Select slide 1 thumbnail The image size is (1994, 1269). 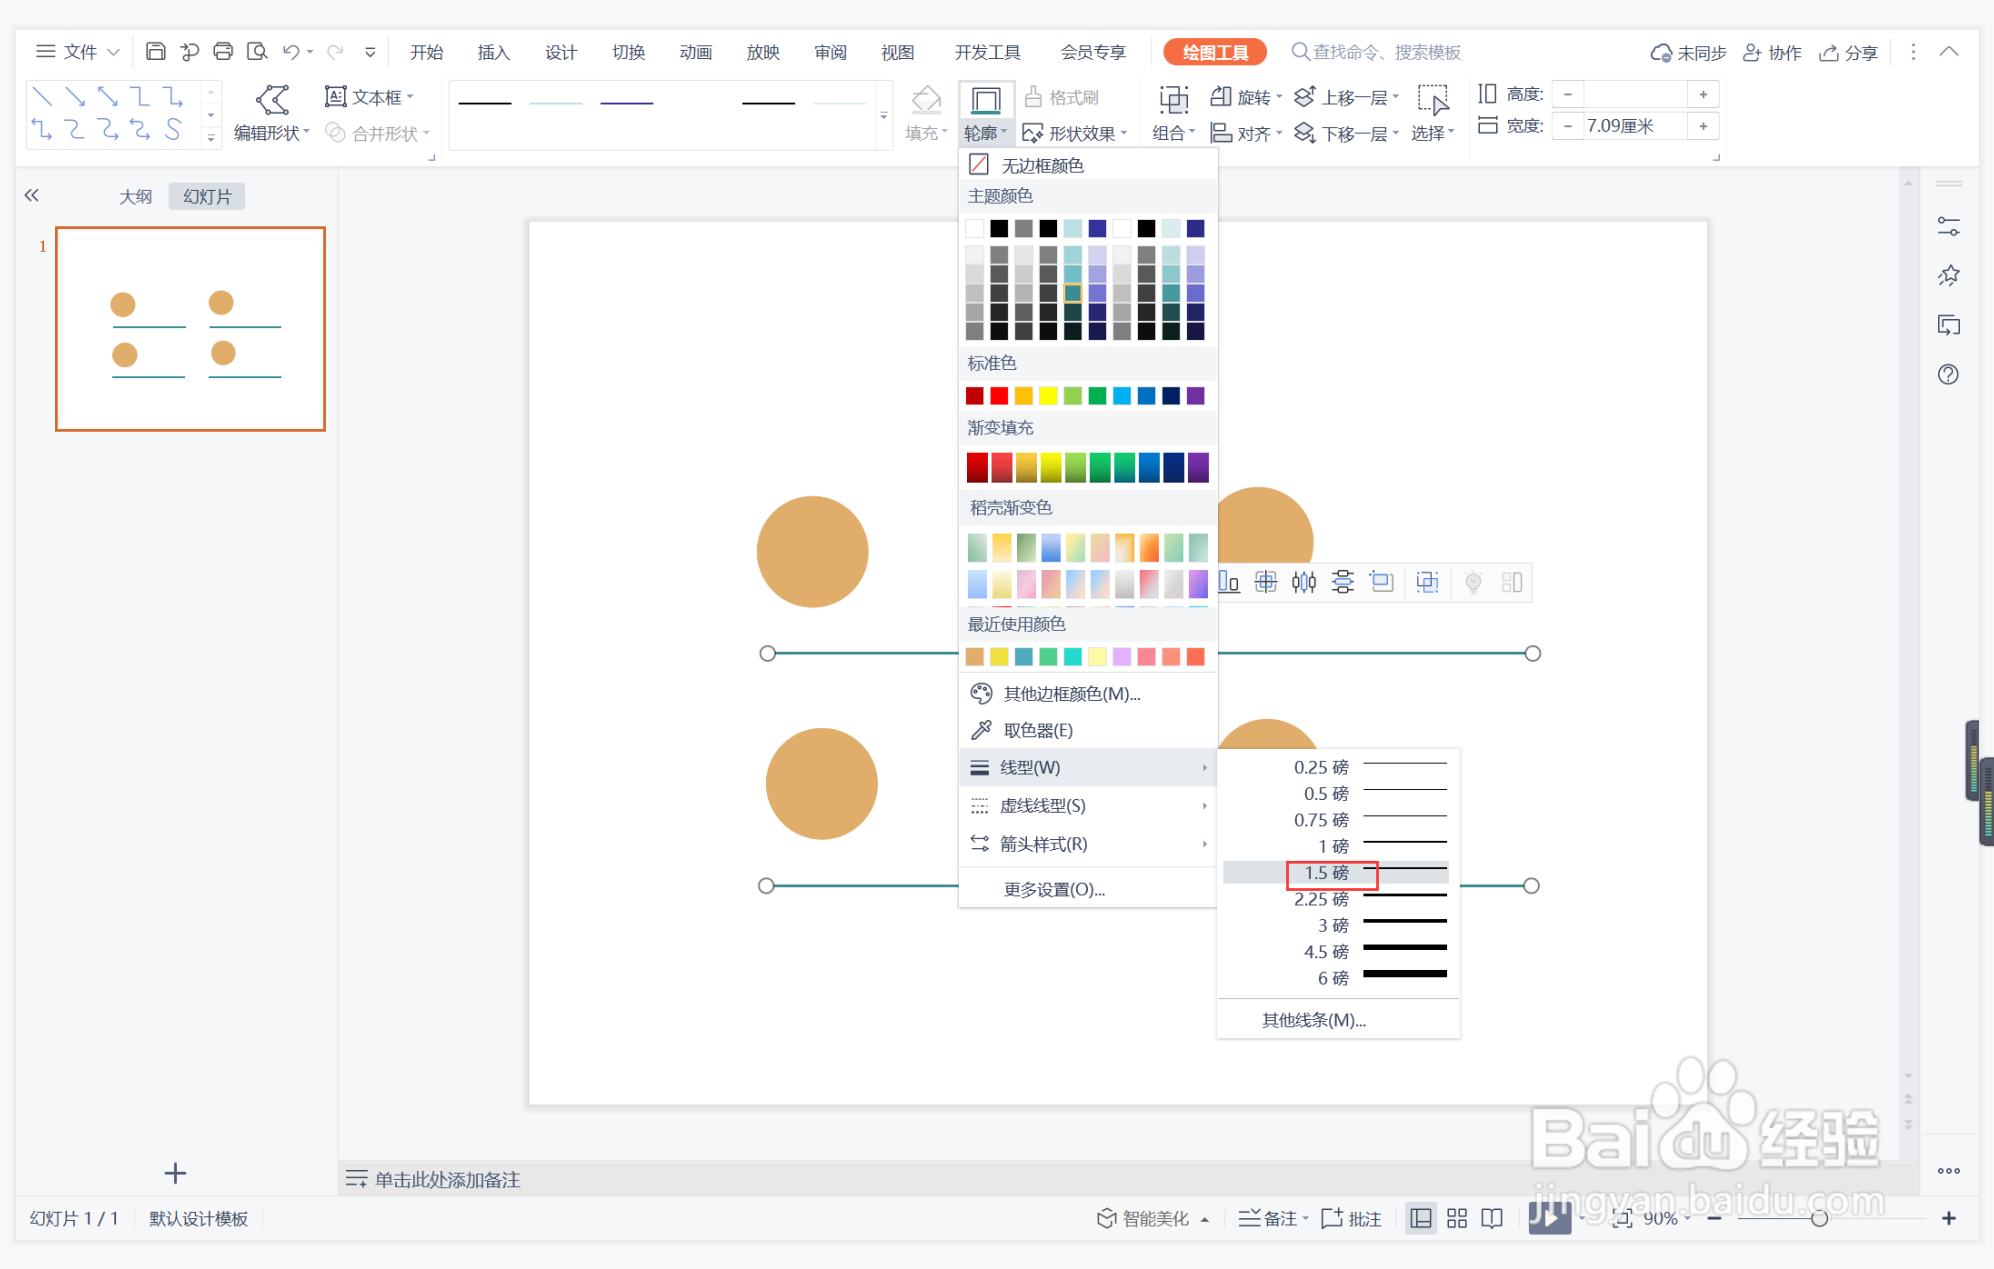point(190,329)
